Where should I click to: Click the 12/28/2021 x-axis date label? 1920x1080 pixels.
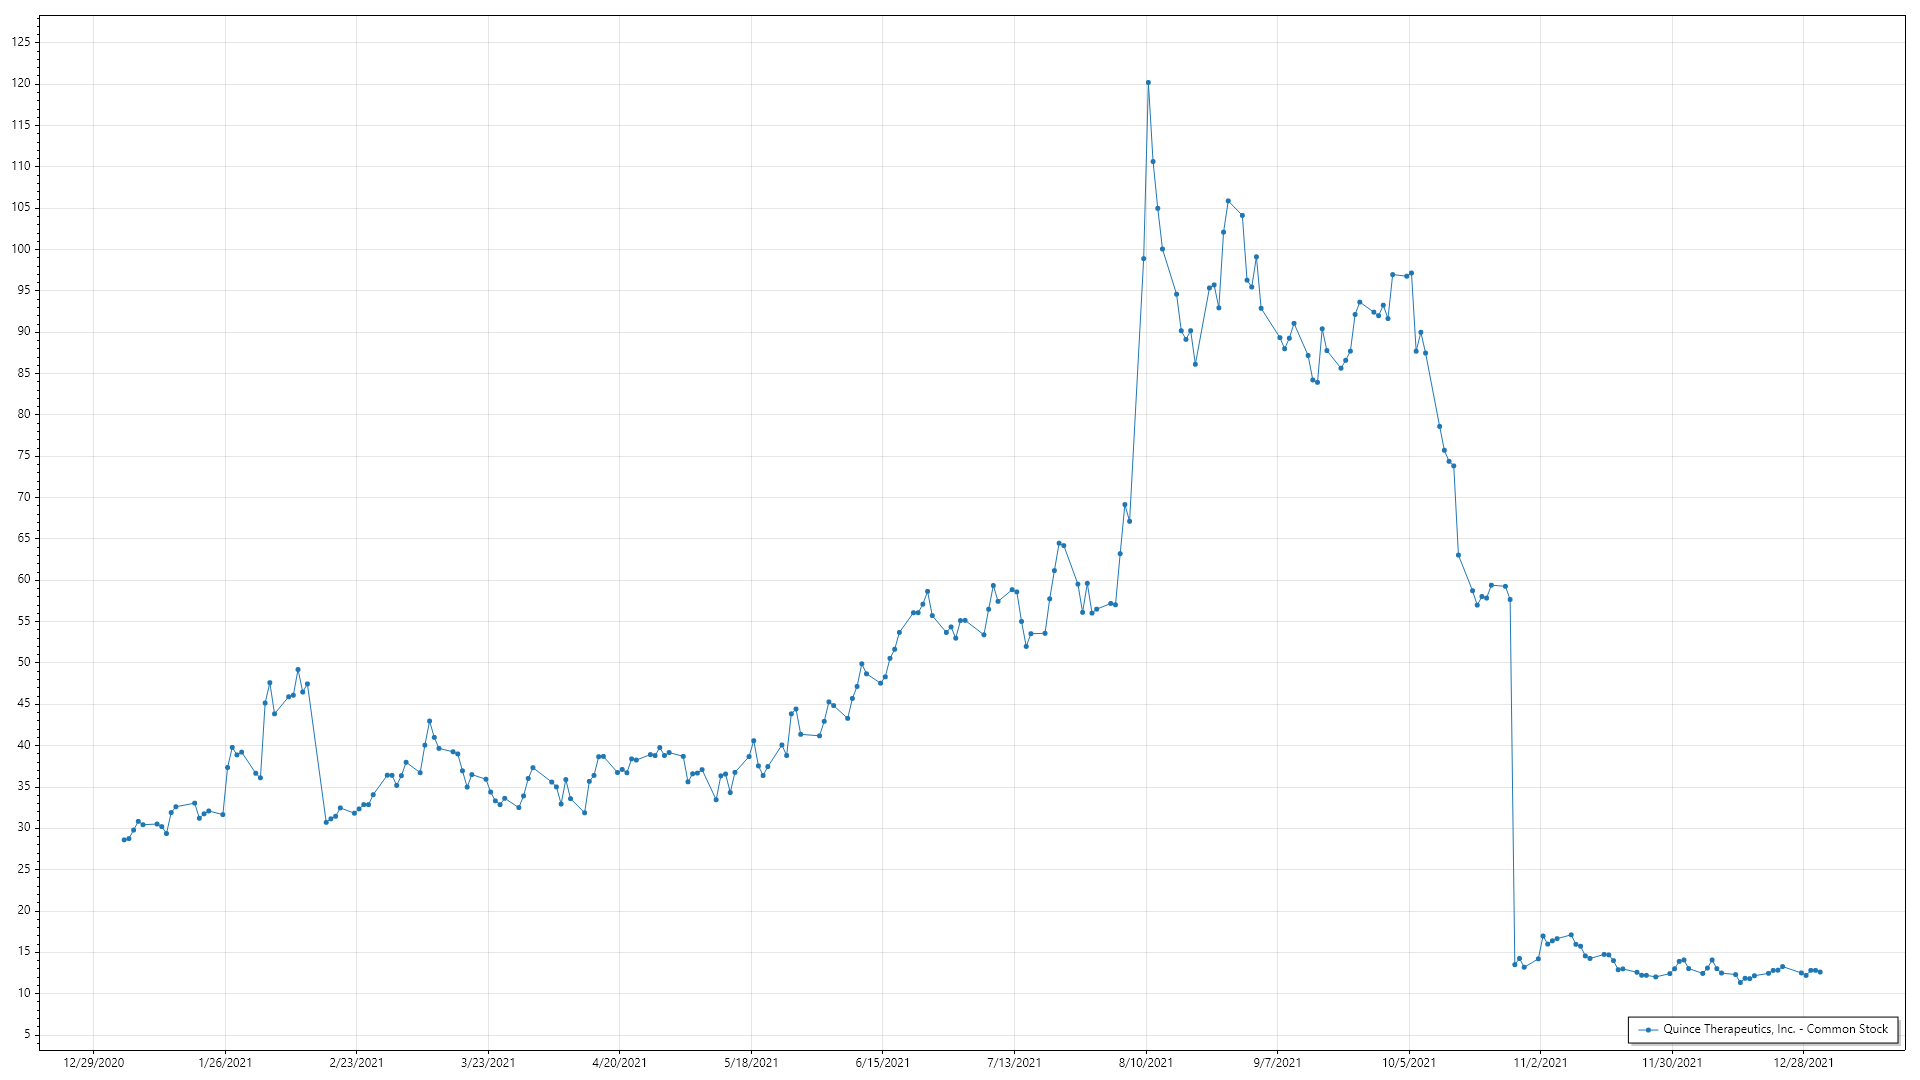[x=1803, y=1062]
